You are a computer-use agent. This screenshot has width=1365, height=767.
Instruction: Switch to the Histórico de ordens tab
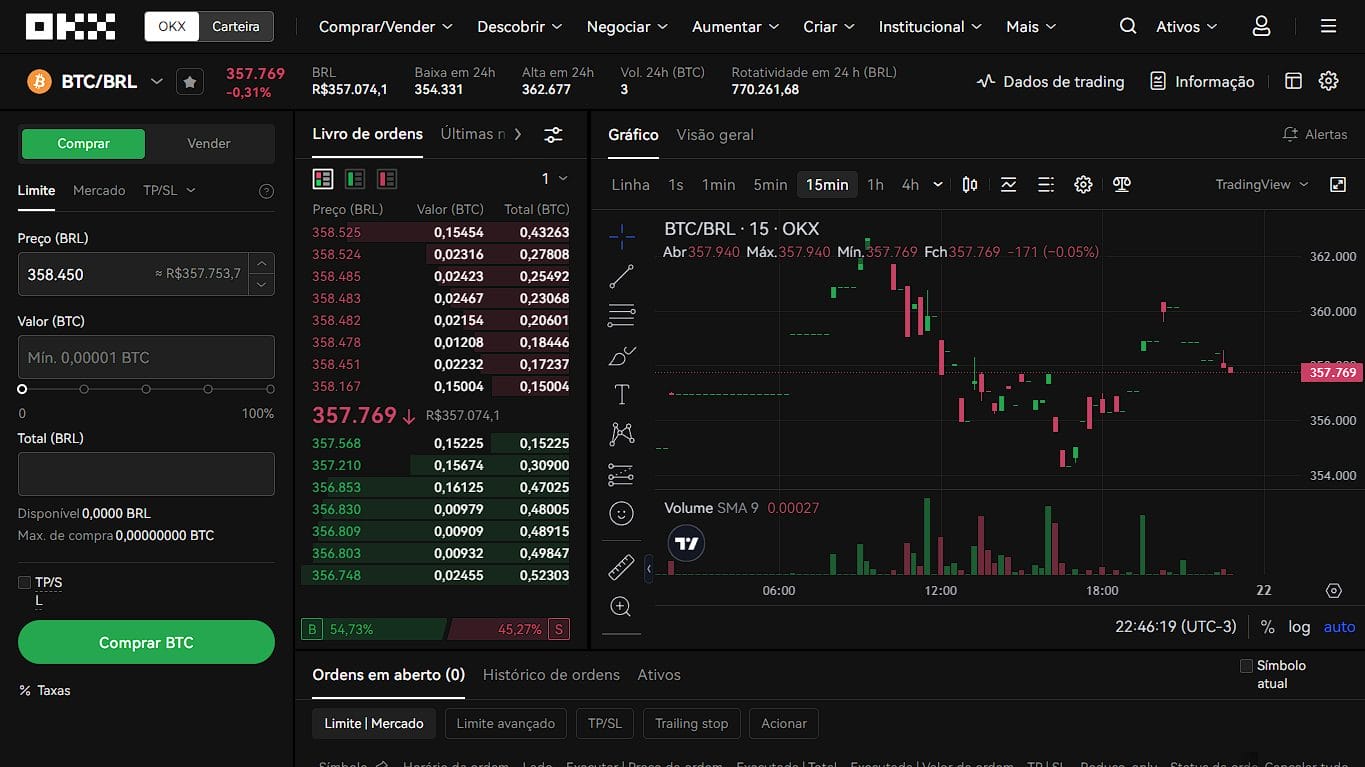point(551,675)
